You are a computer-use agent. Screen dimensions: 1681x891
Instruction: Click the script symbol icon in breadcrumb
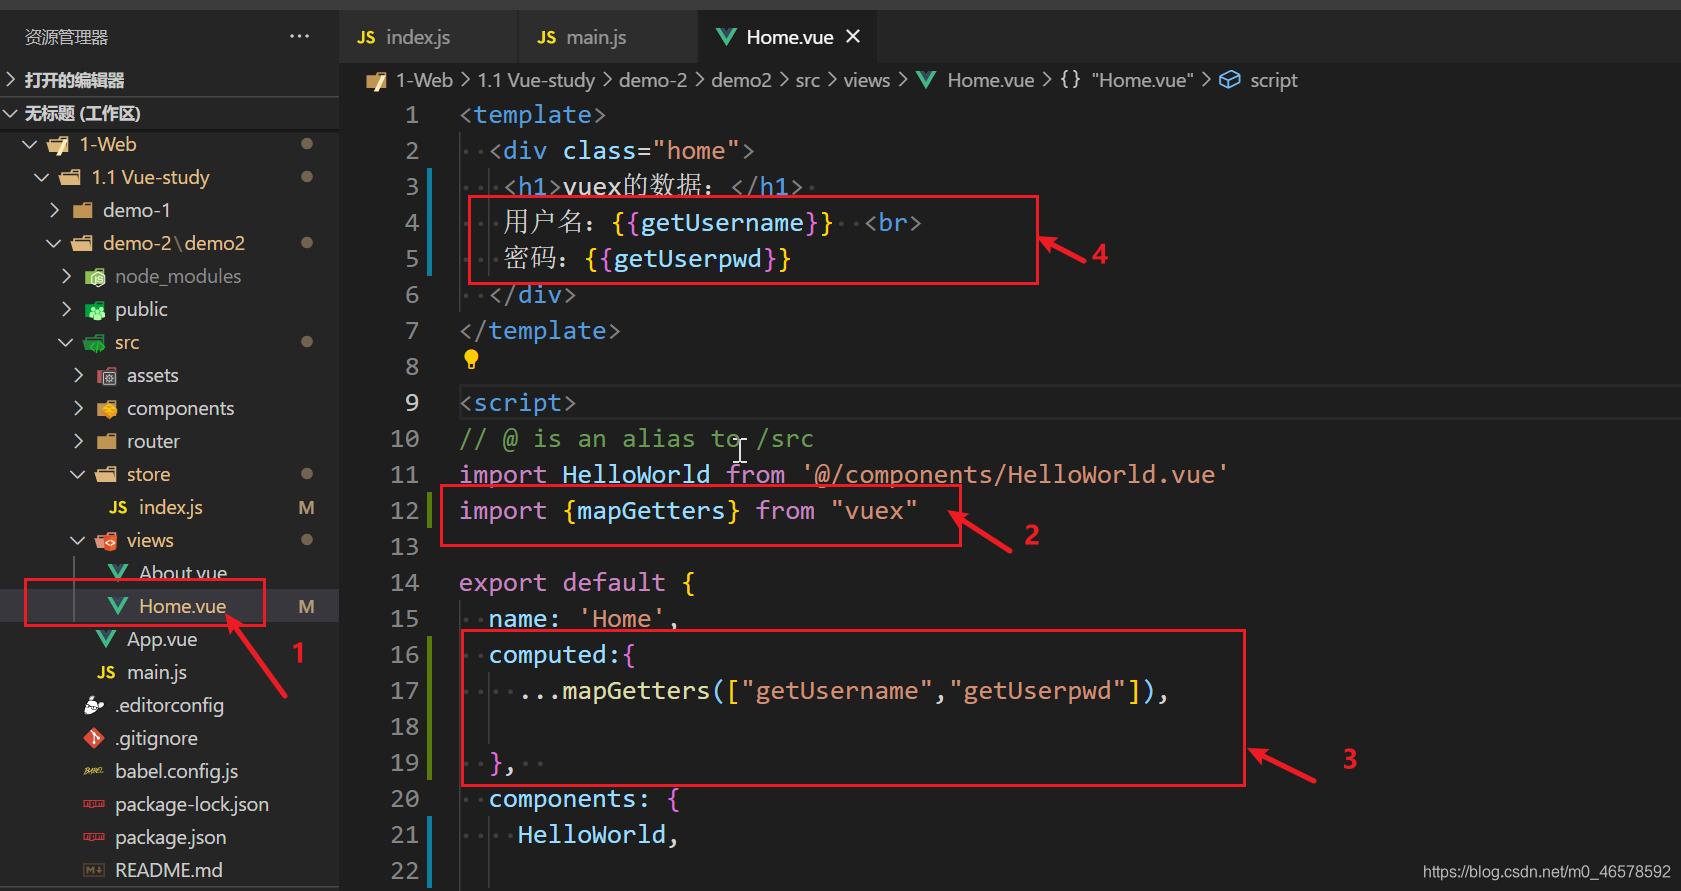(x=1230, y=80)
